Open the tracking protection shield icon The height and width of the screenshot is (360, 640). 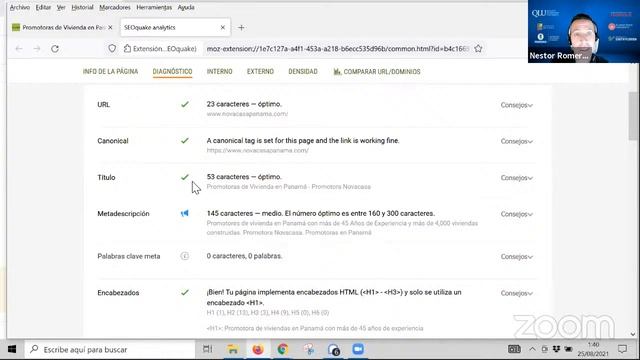(112, 49)
